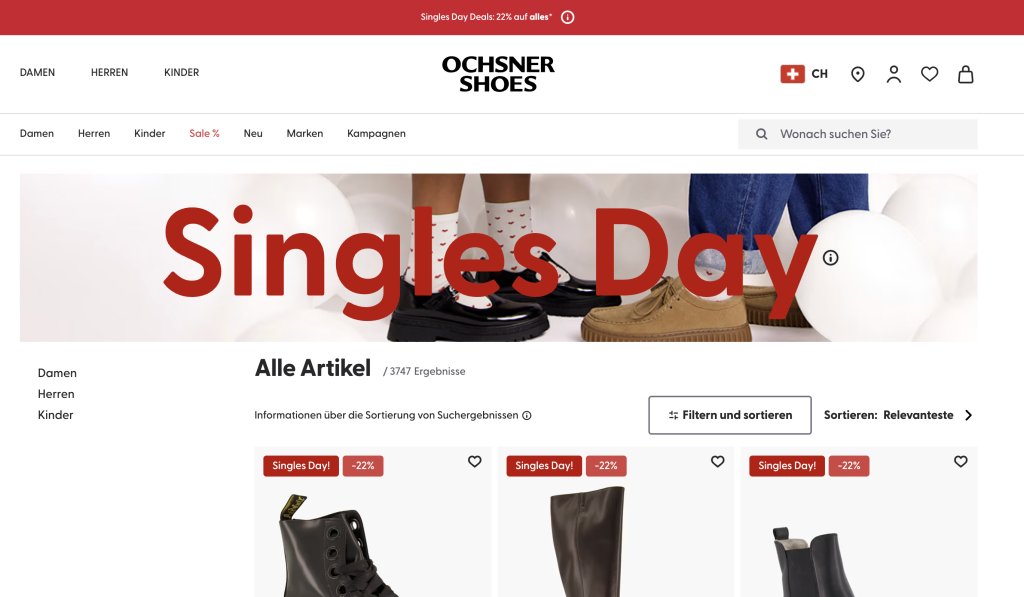Click the info icon beside sorting information text
This screenshot has width=1024, height=597.
pos(526,415)
